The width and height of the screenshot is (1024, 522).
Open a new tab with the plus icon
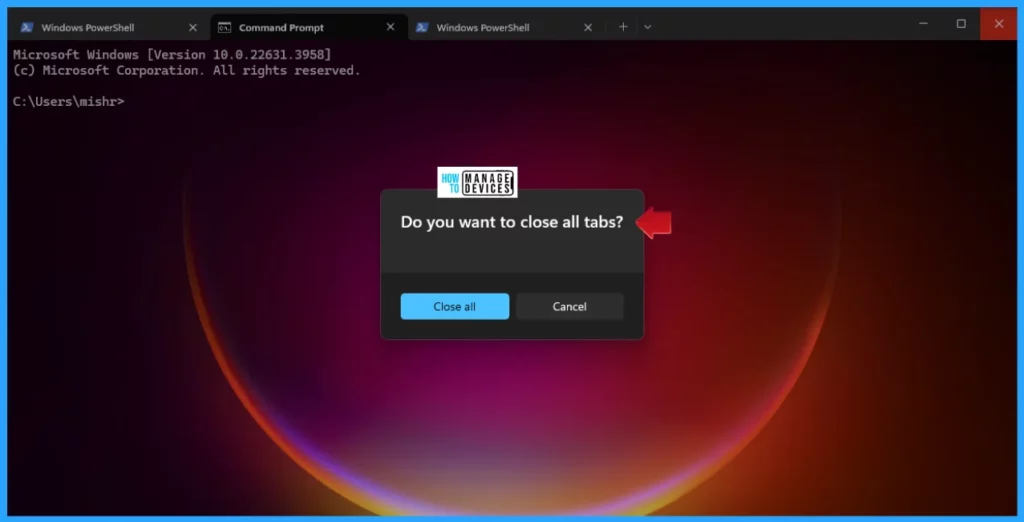[x=623, y=27]
